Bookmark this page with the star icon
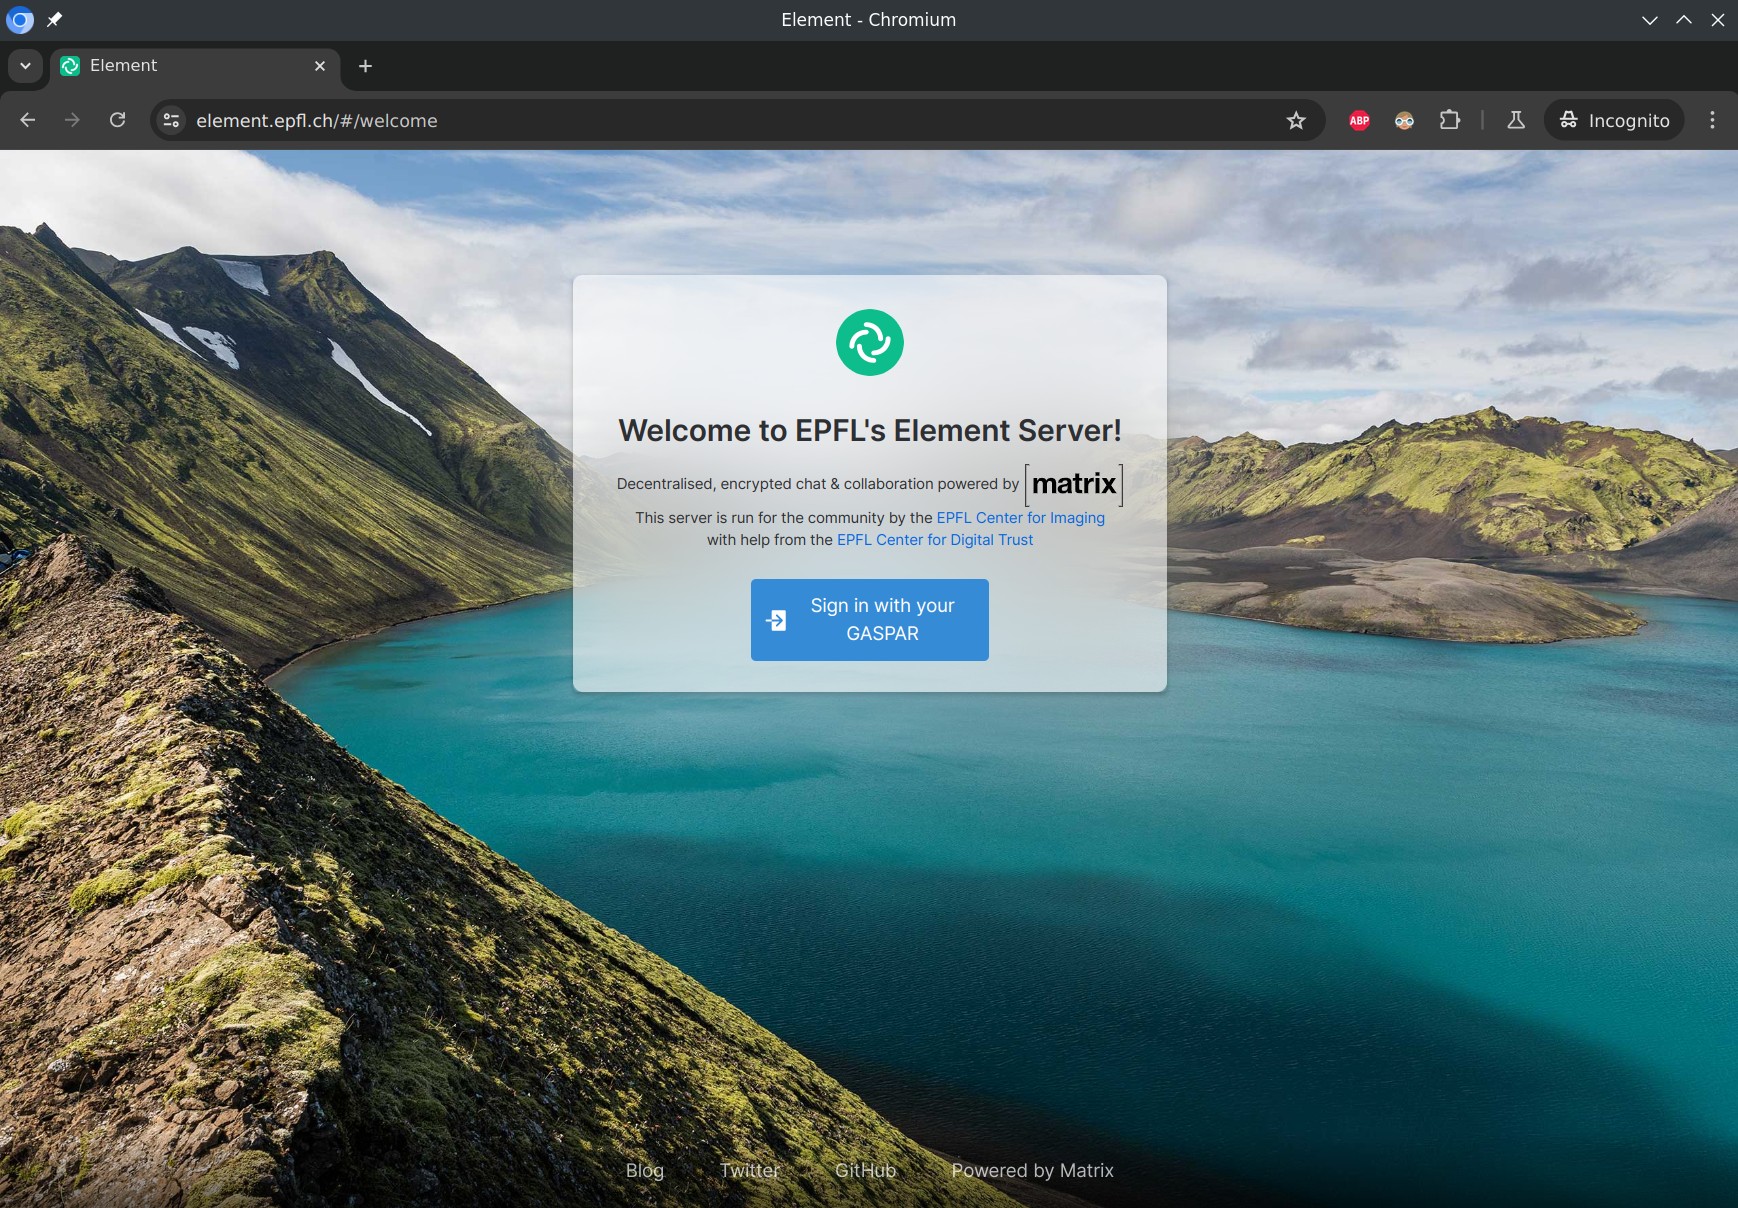The image size is (1738, 1208). click(1296, 120)
